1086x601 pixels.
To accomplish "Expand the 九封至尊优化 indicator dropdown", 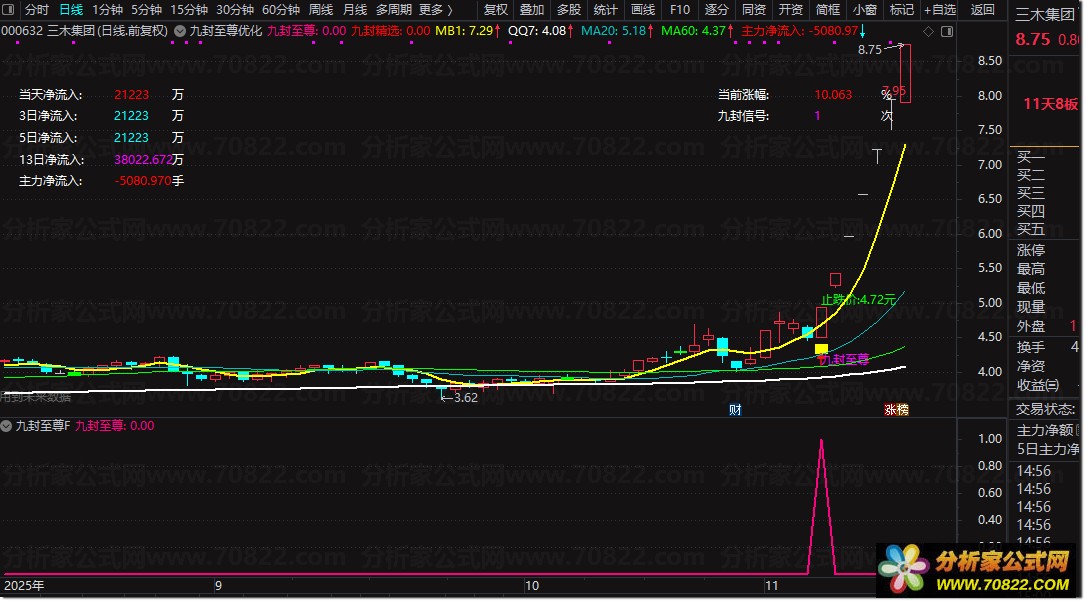I will pos(180,30).
